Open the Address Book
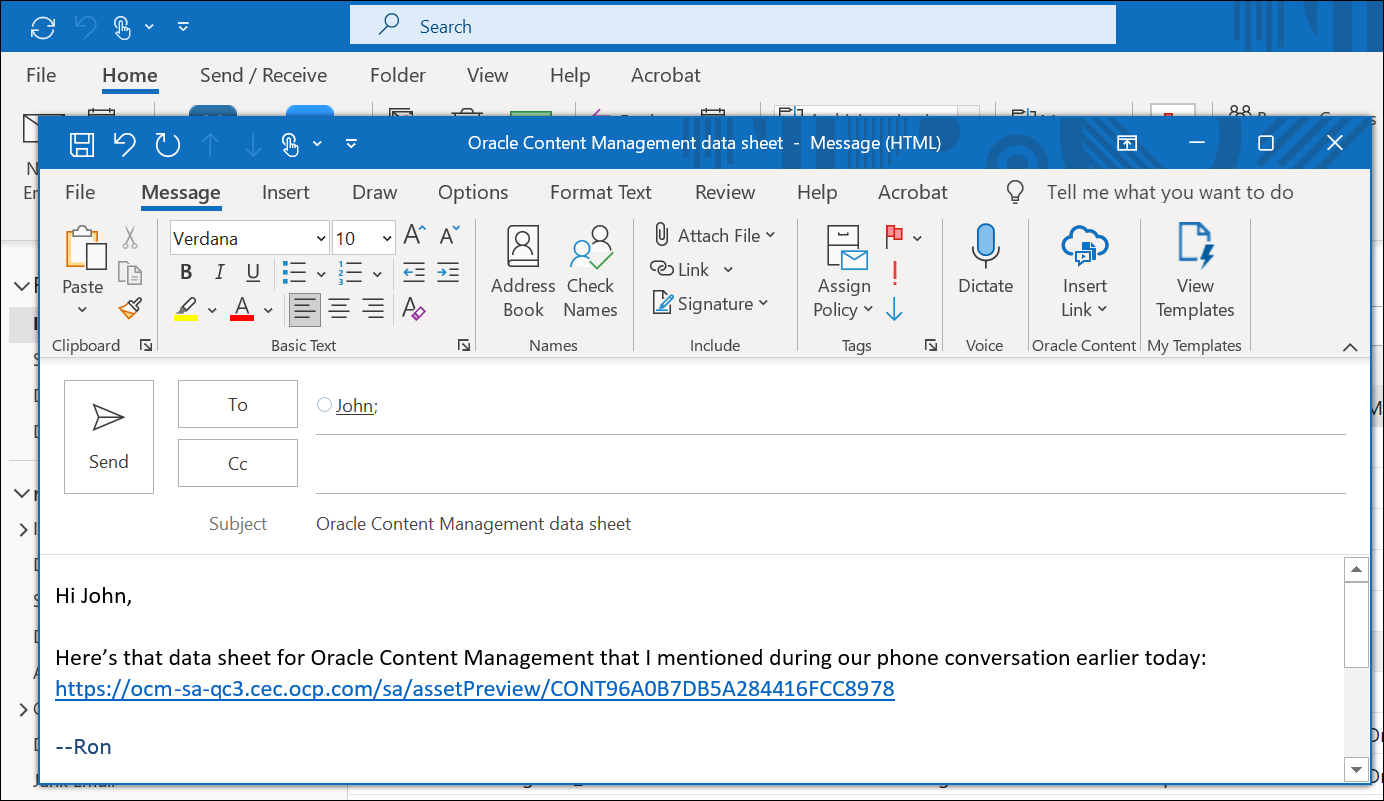Screen dimensions: 1384x801 click(x=522, y=270)
